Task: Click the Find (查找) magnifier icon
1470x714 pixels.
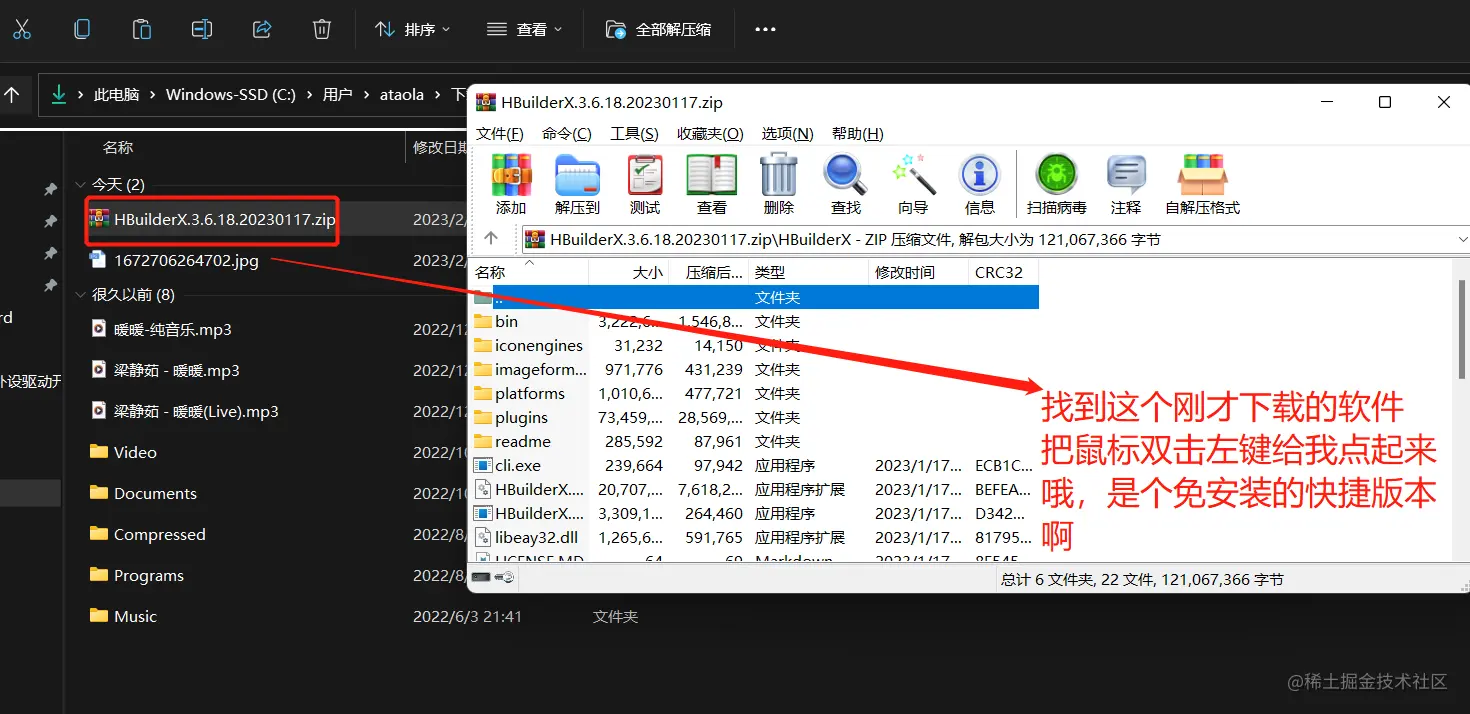Action: (846, 184)
